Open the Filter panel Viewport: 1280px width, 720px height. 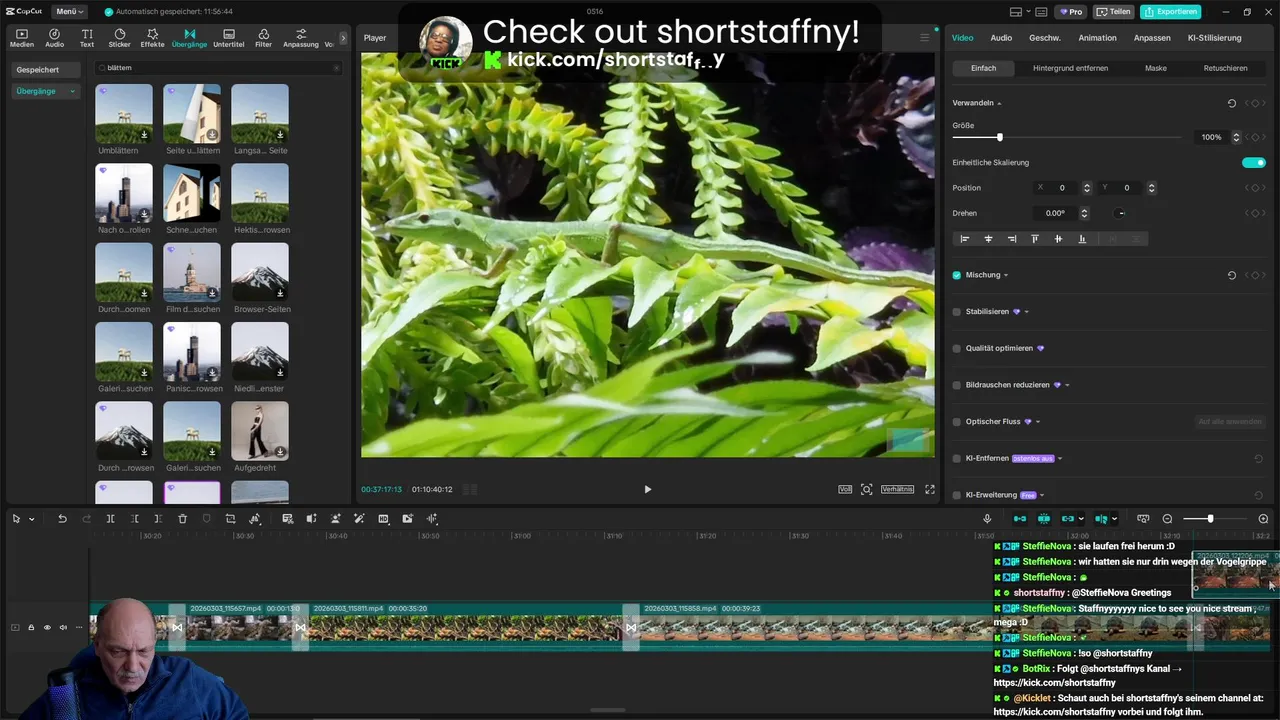pos(263,38)
